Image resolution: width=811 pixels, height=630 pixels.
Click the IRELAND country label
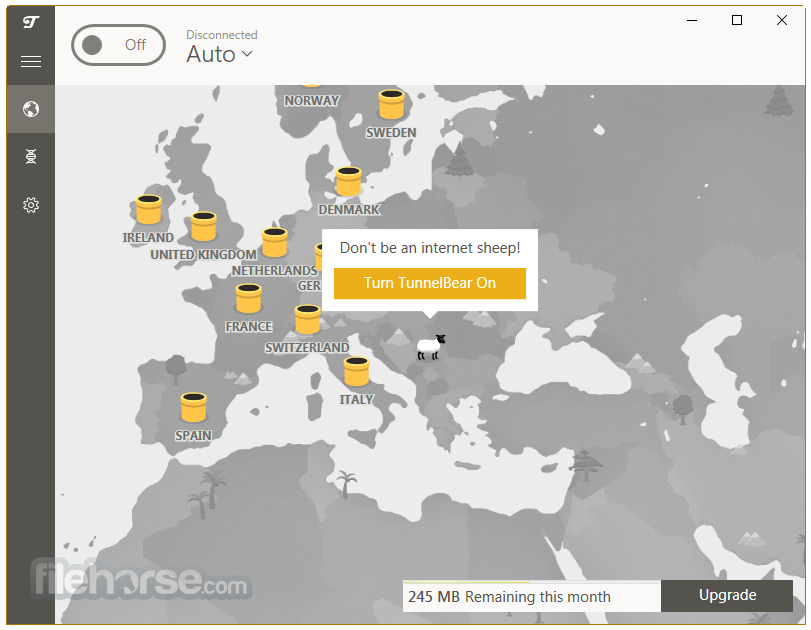tap(148, 237)
